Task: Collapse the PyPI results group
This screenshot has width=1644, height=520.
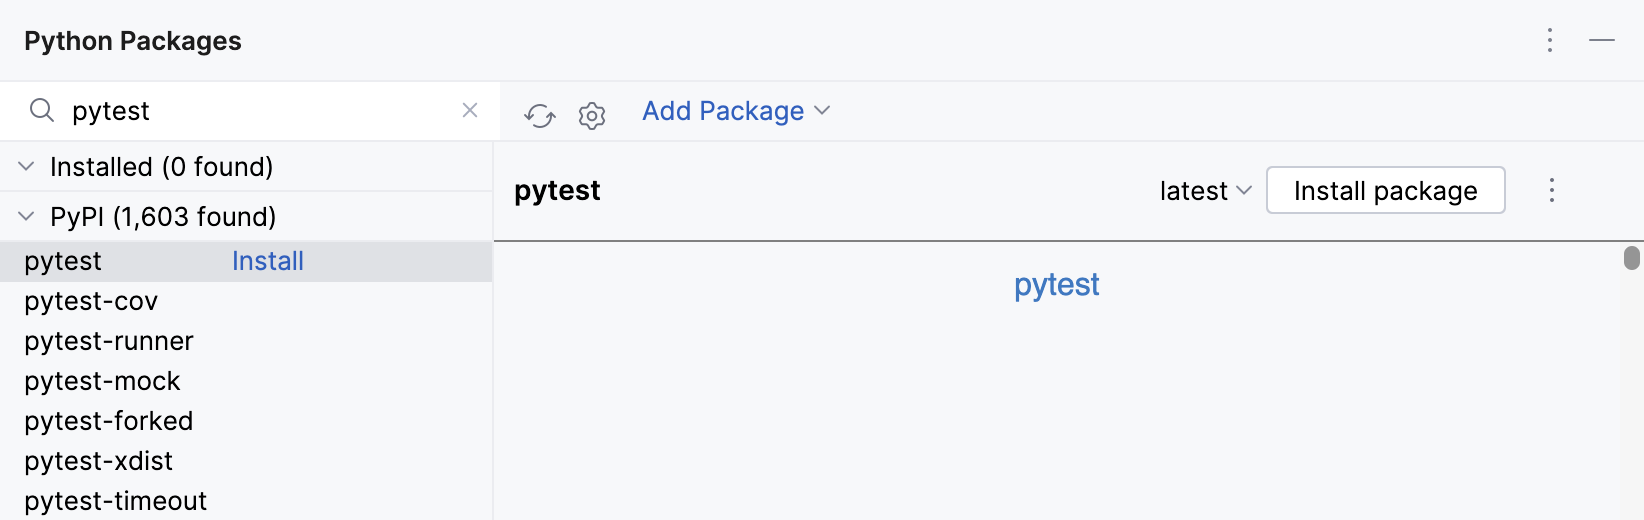Action: click(27, 216)
